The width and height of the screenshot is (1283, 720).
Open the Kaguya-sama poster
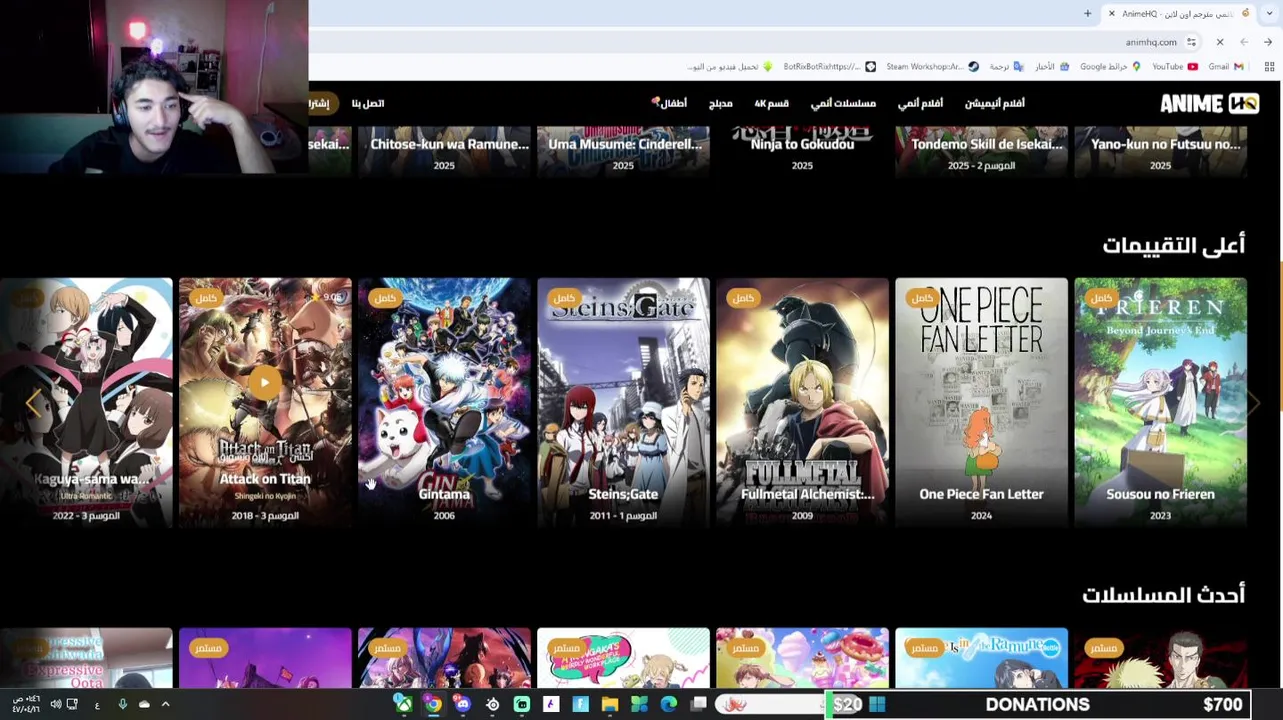coord(86,402)
